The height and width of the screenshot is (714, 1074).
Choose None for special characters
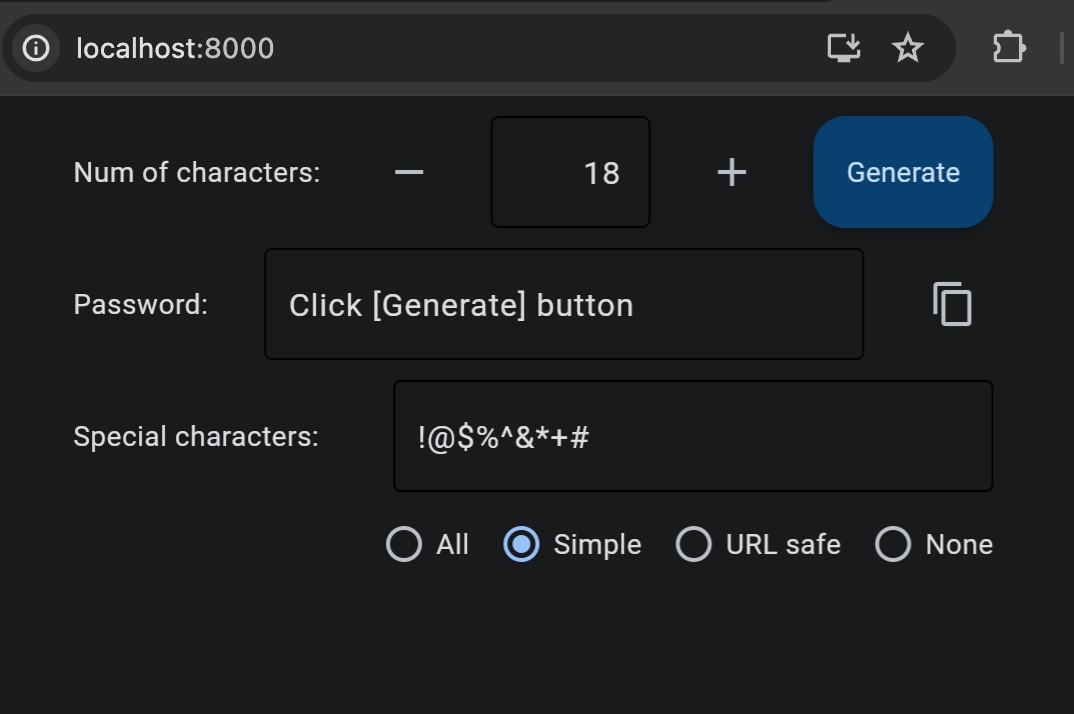point(892,545)
